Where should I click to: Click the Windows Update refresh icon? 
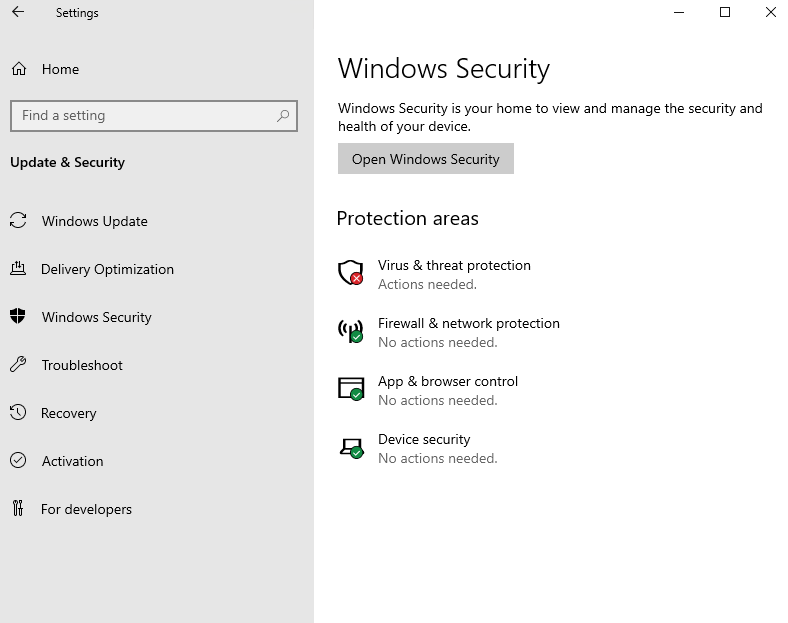click(x=17, y=221)
